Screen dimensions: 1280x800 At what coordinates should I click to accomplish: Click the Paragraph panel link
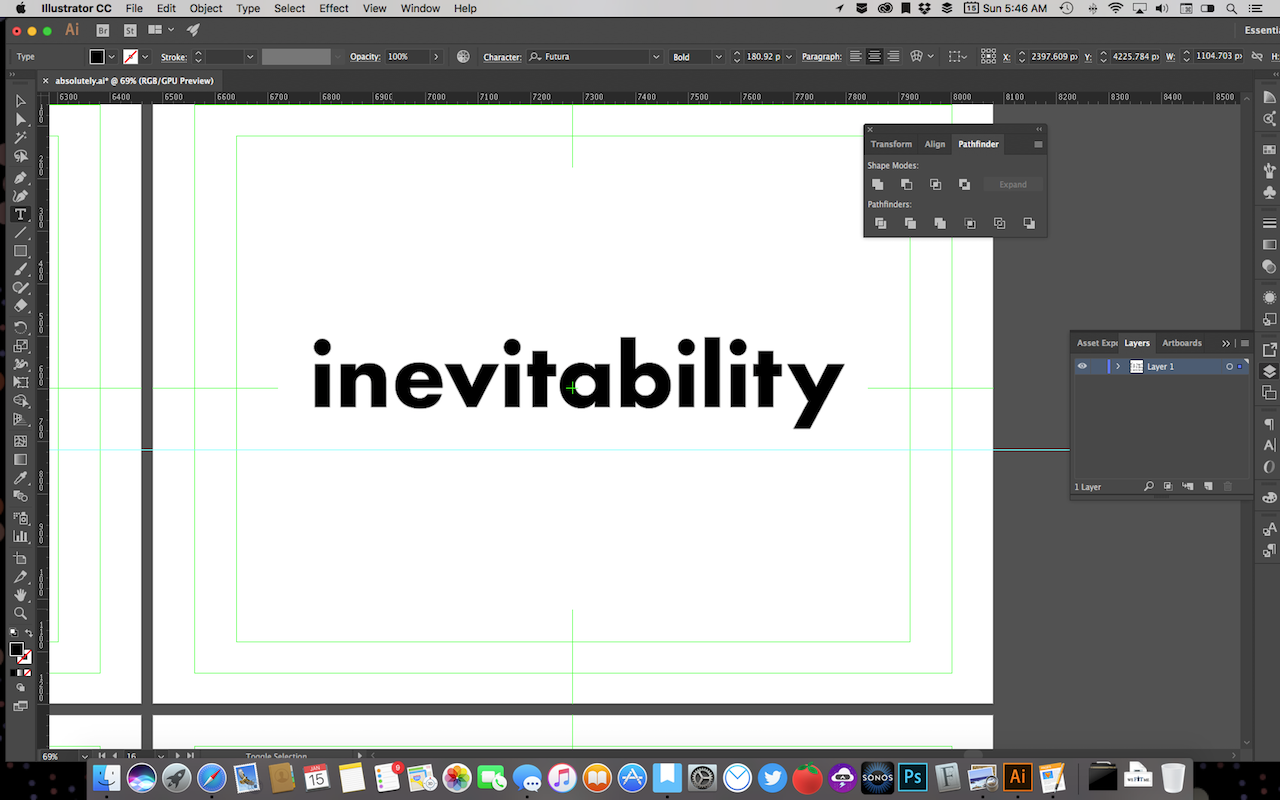821,57
